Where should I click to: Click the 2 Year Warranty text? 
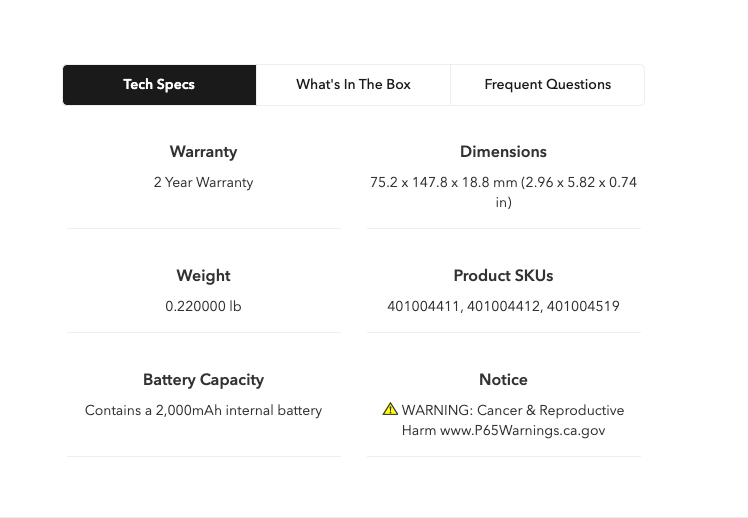(x=203, y=183)
